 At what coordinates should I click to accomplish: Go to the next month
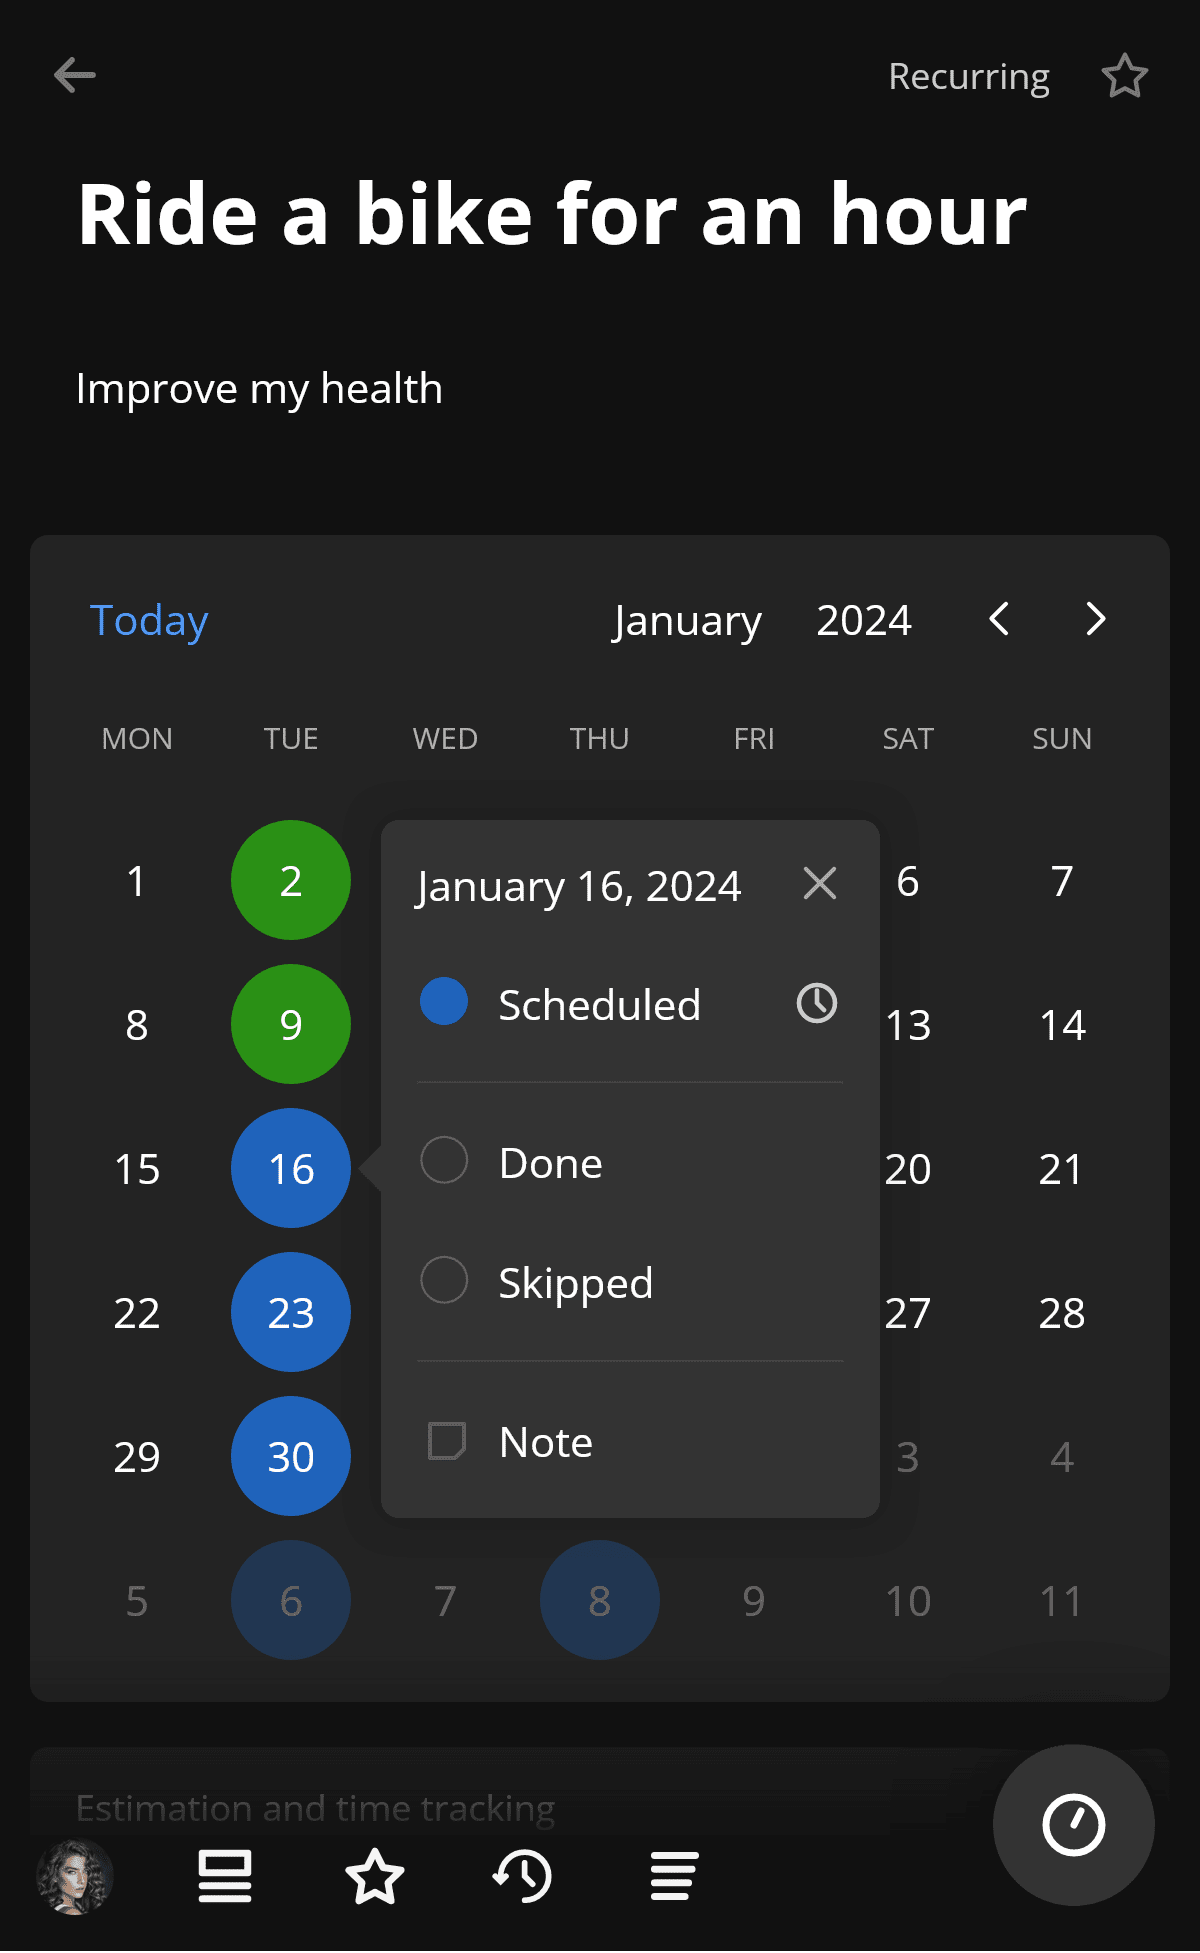(x=1095, y=619)
